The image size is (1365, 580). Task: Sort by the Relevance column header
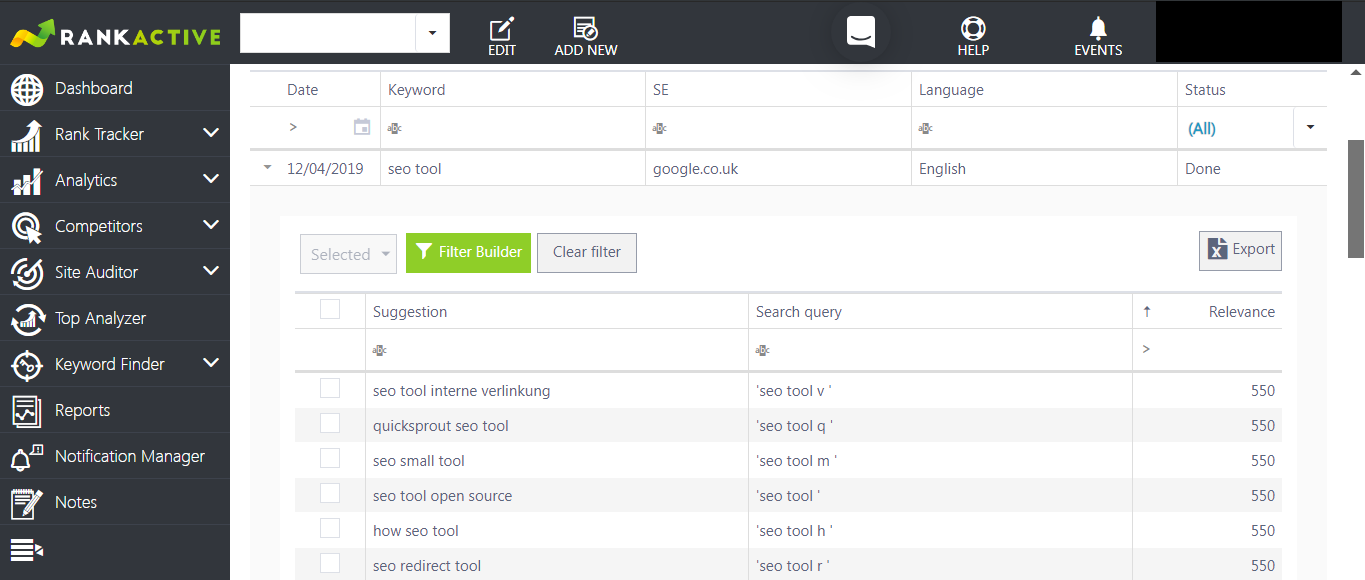(x=1207, y=311)
